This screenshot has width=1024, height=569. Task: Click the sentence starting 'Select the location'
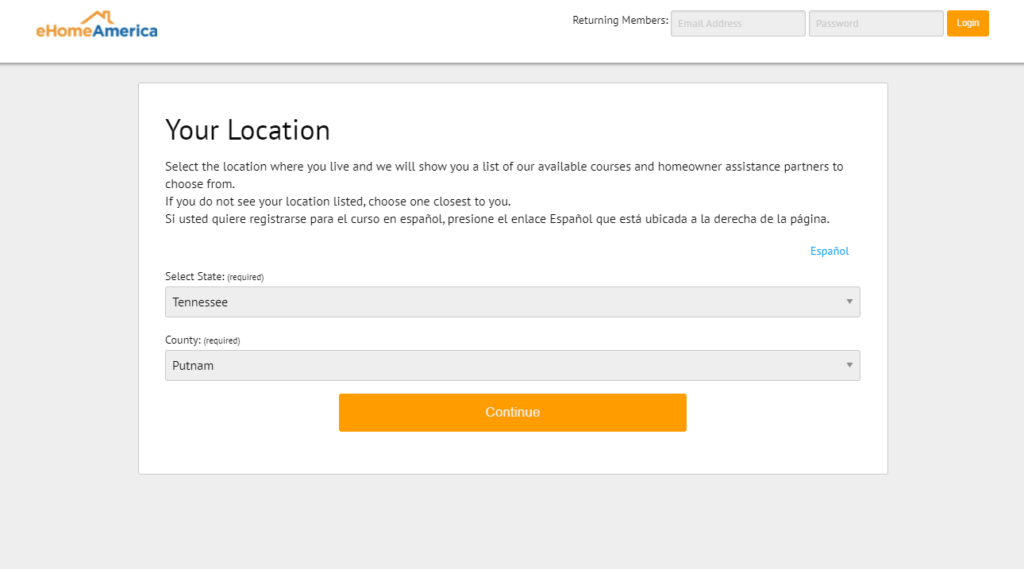point(504,175)
